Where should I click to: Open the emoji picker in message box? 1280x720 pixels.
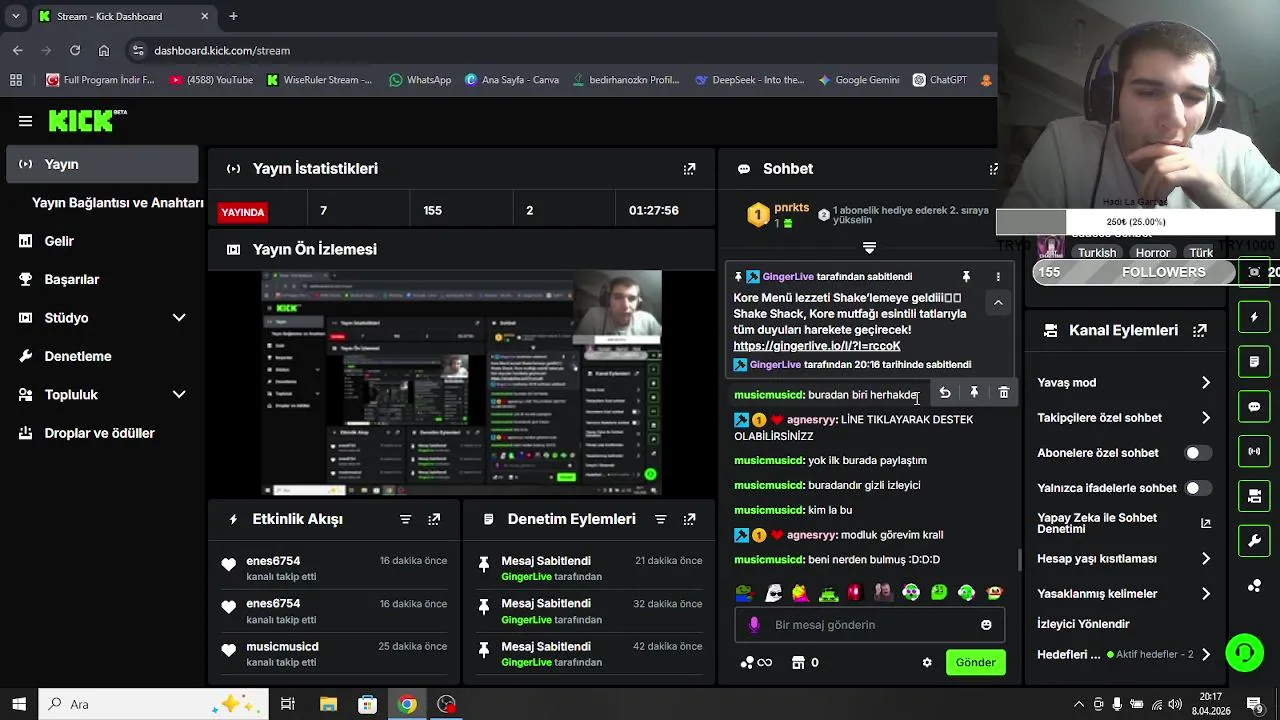(986, 625)
